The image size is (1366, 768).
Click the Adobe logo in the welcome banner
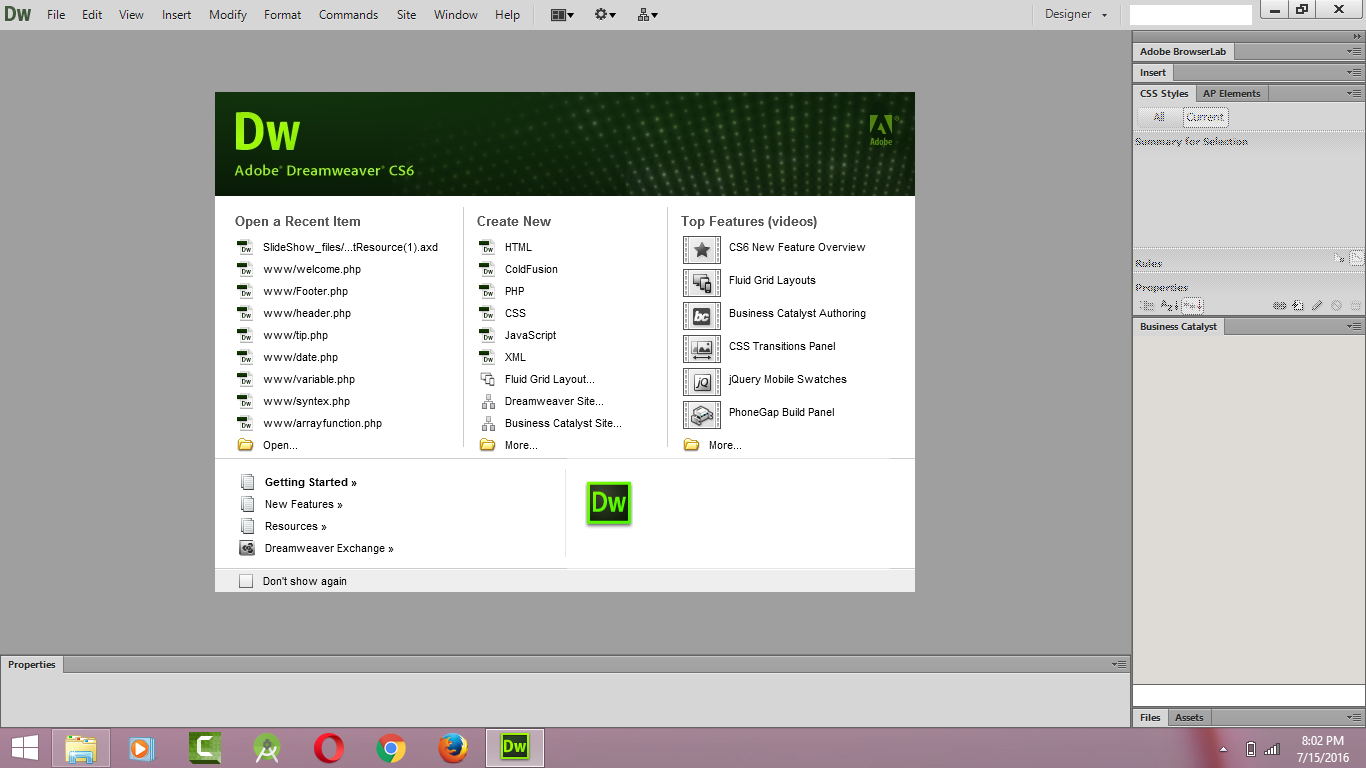880,130
